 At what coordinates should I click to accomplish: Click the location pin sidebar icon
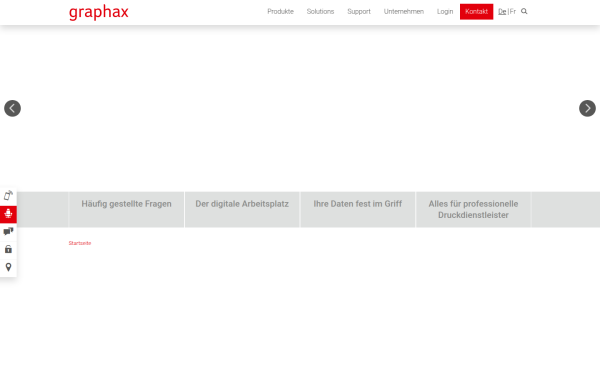coord(8,267)
